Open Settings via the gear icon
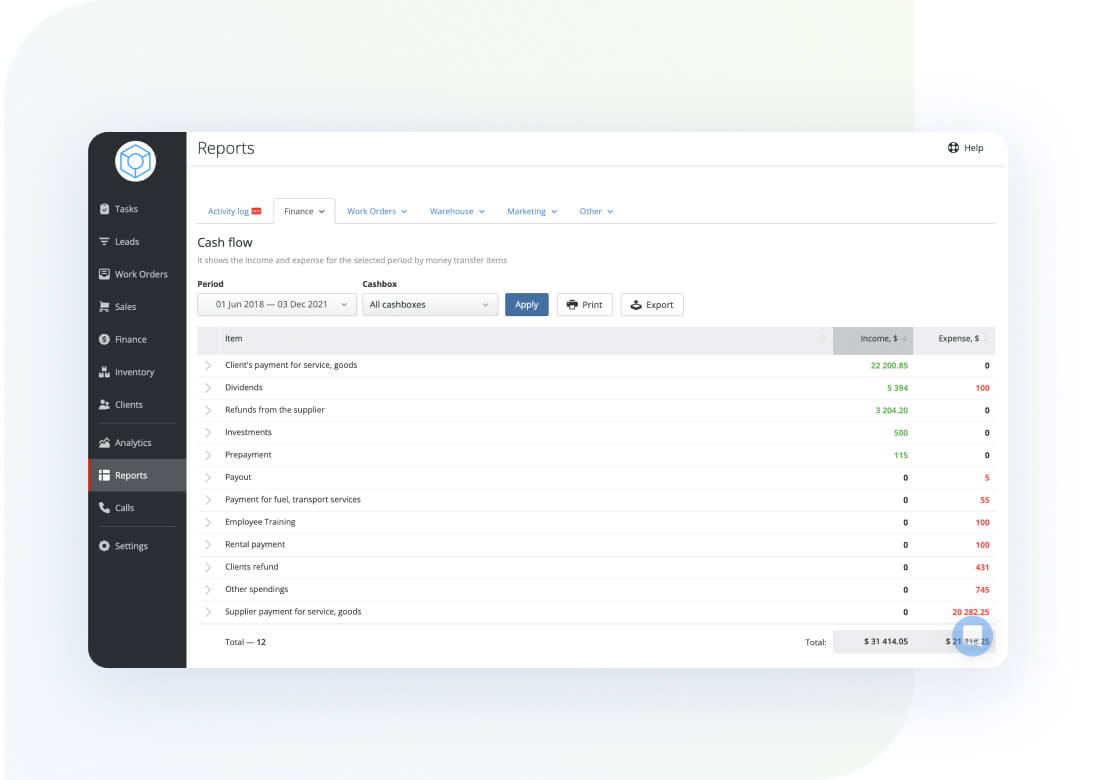This screenshot has height=780, width=1096. click(x=105, y=546)
